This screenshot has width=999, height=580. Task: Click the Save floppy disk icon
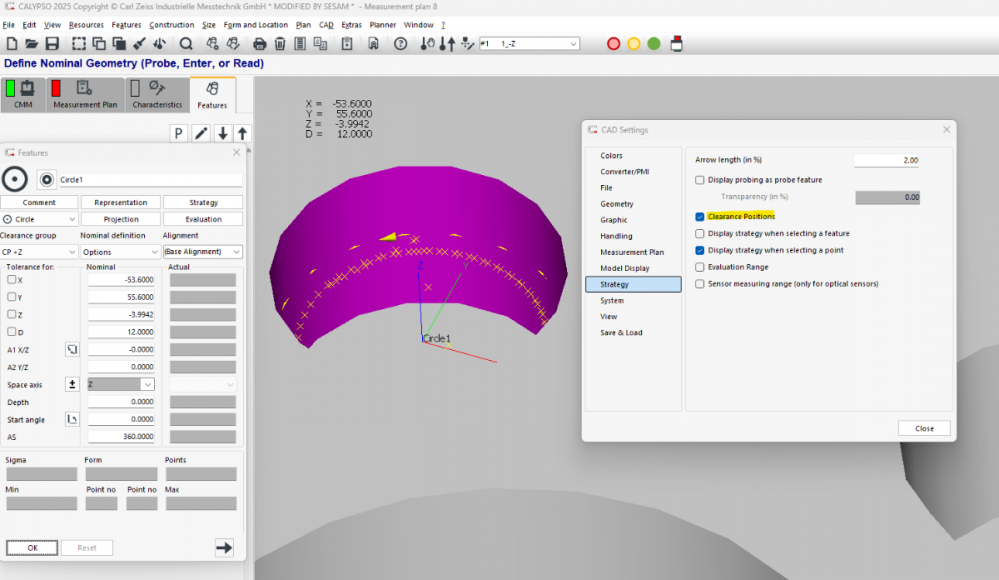tap(52, 44)
